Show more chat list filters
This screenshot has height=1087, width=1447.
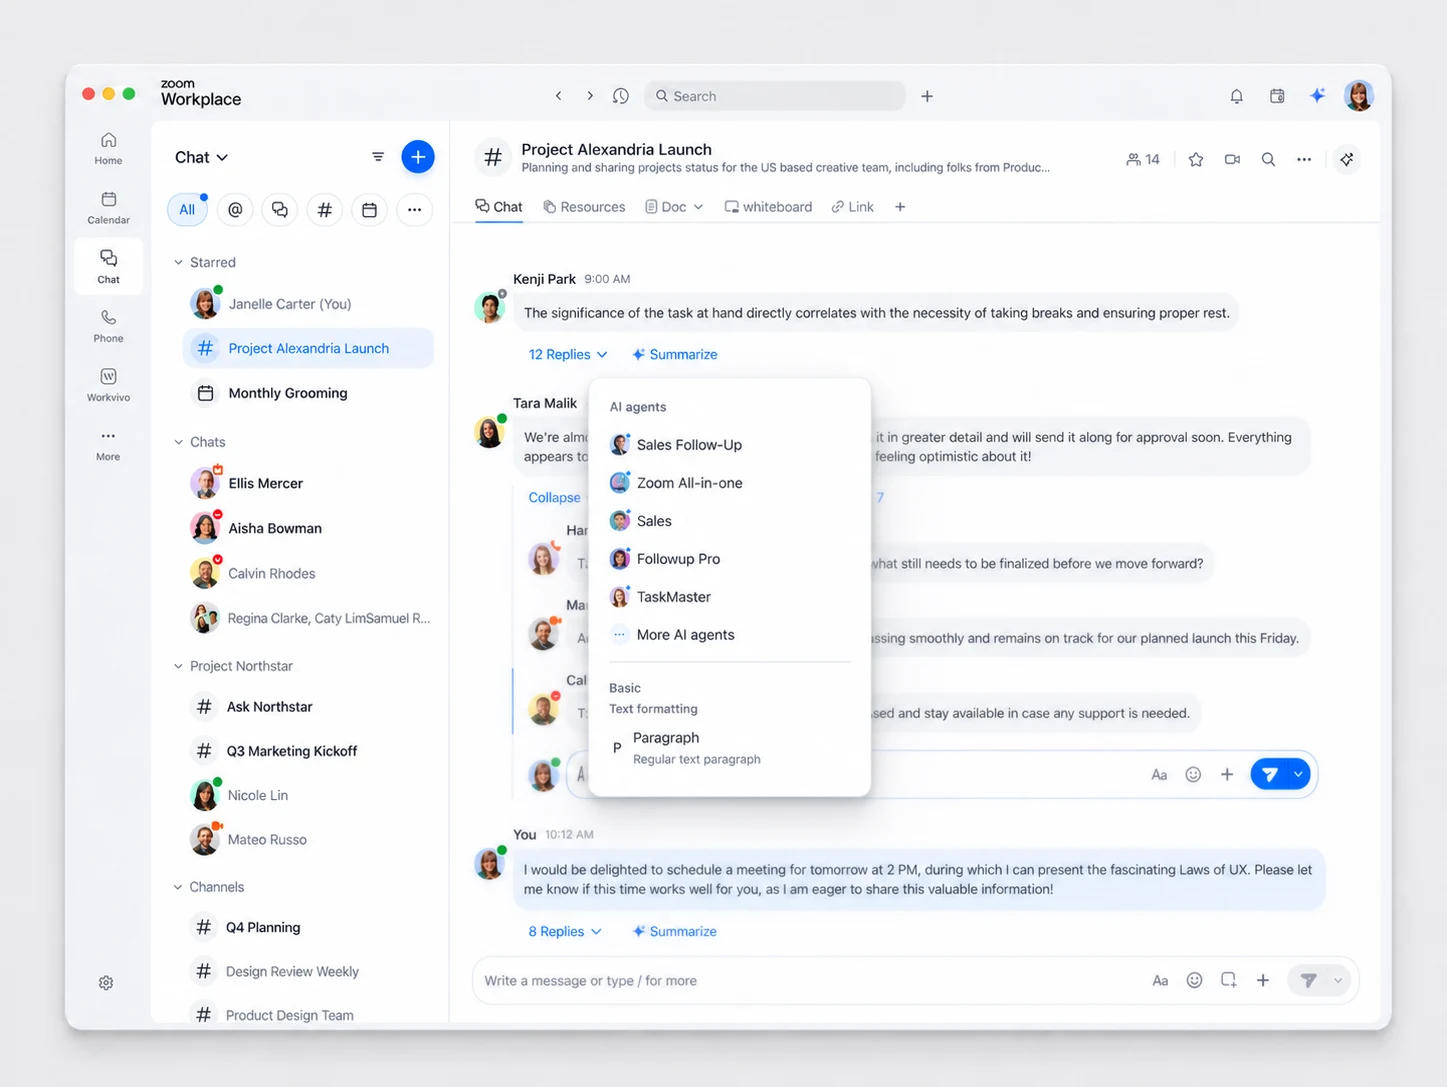[x=414, y=210]
